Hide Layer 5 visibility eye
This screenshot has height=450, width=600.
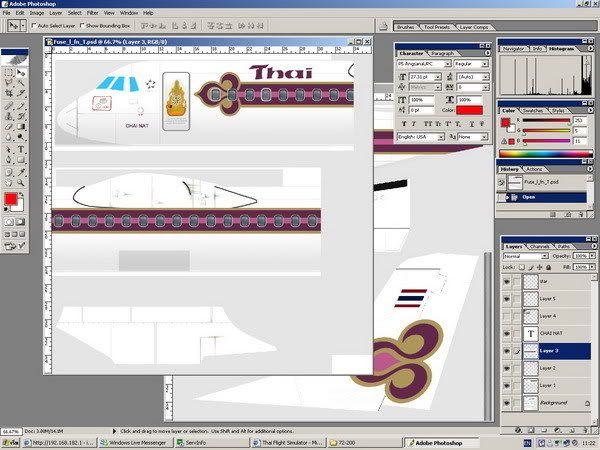pos(507,299)
